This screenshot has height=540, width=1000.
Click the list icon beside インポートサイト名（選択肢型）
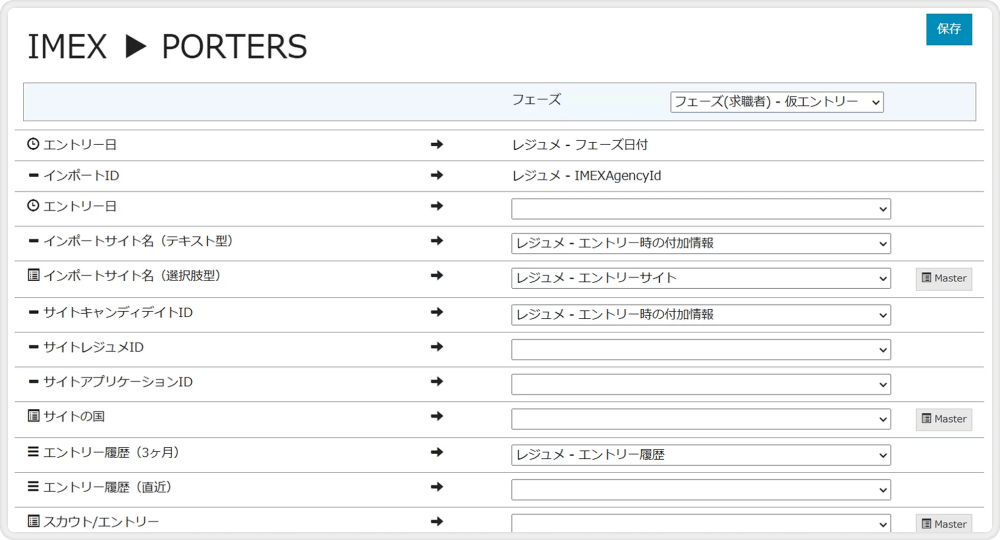(33, 276)
